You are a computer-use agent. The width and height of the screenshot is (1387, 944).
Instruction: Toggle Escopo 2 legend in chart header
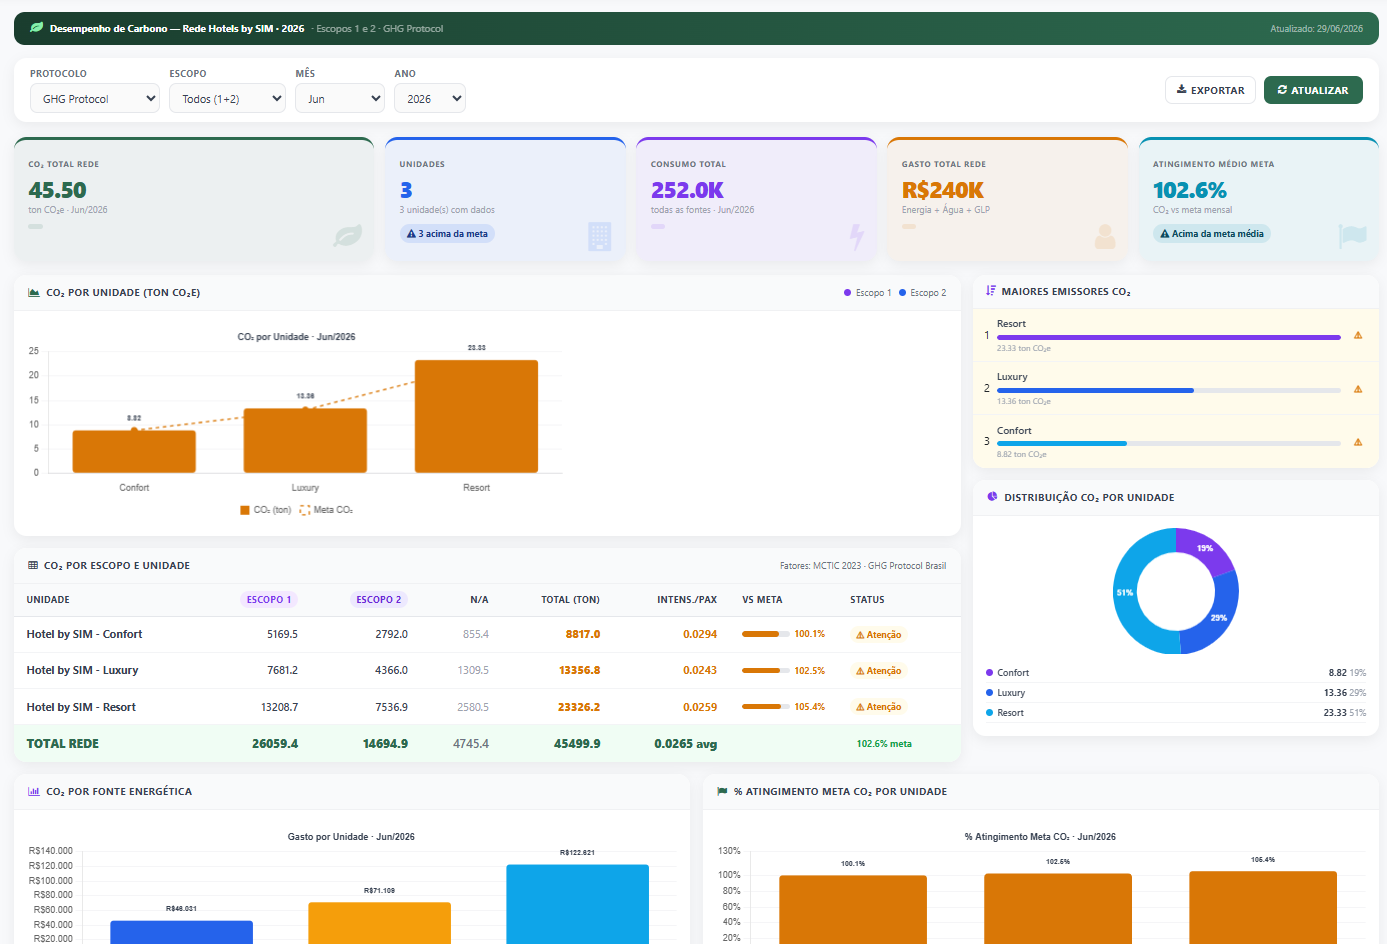point(922,293)
